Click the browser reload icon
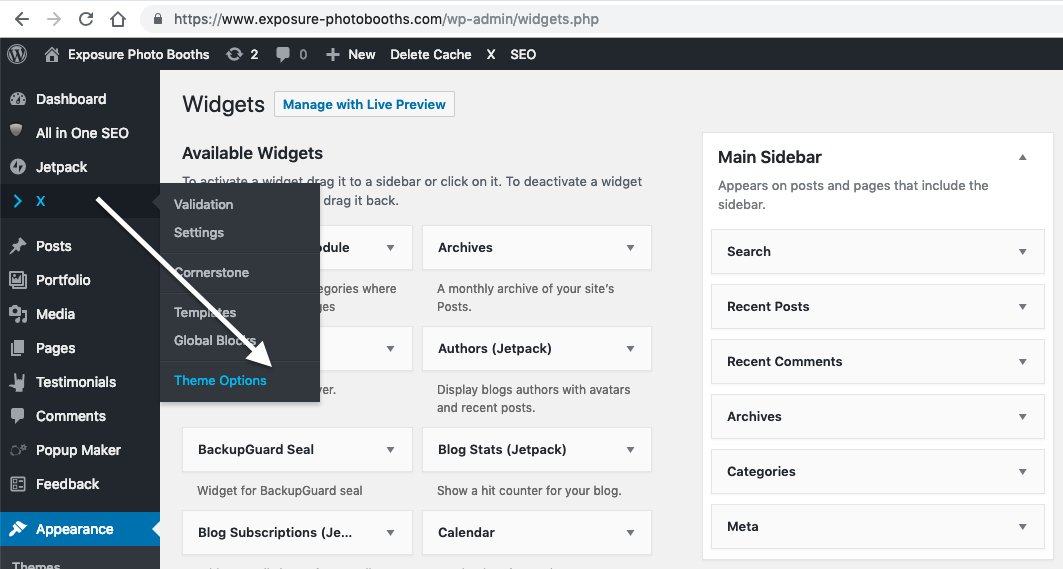Viewport: 1063px width, 569px height. coord(86,19)
